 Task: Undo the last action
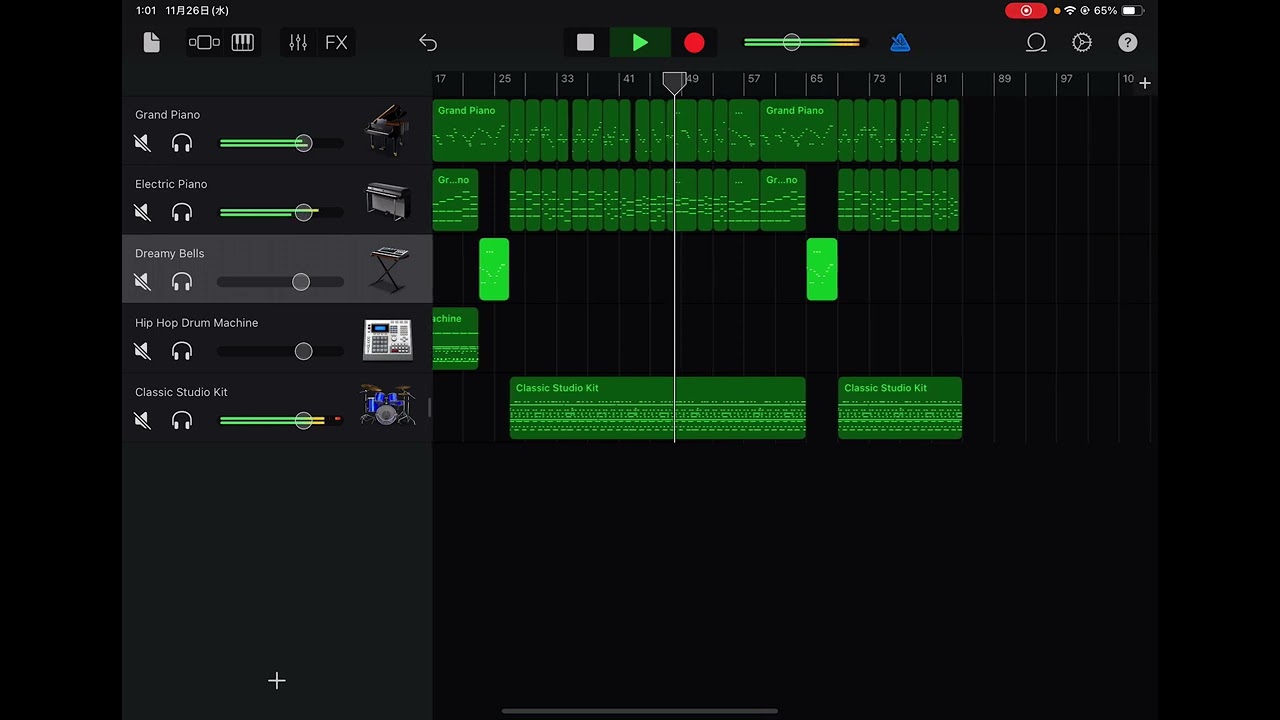(428, 42)
